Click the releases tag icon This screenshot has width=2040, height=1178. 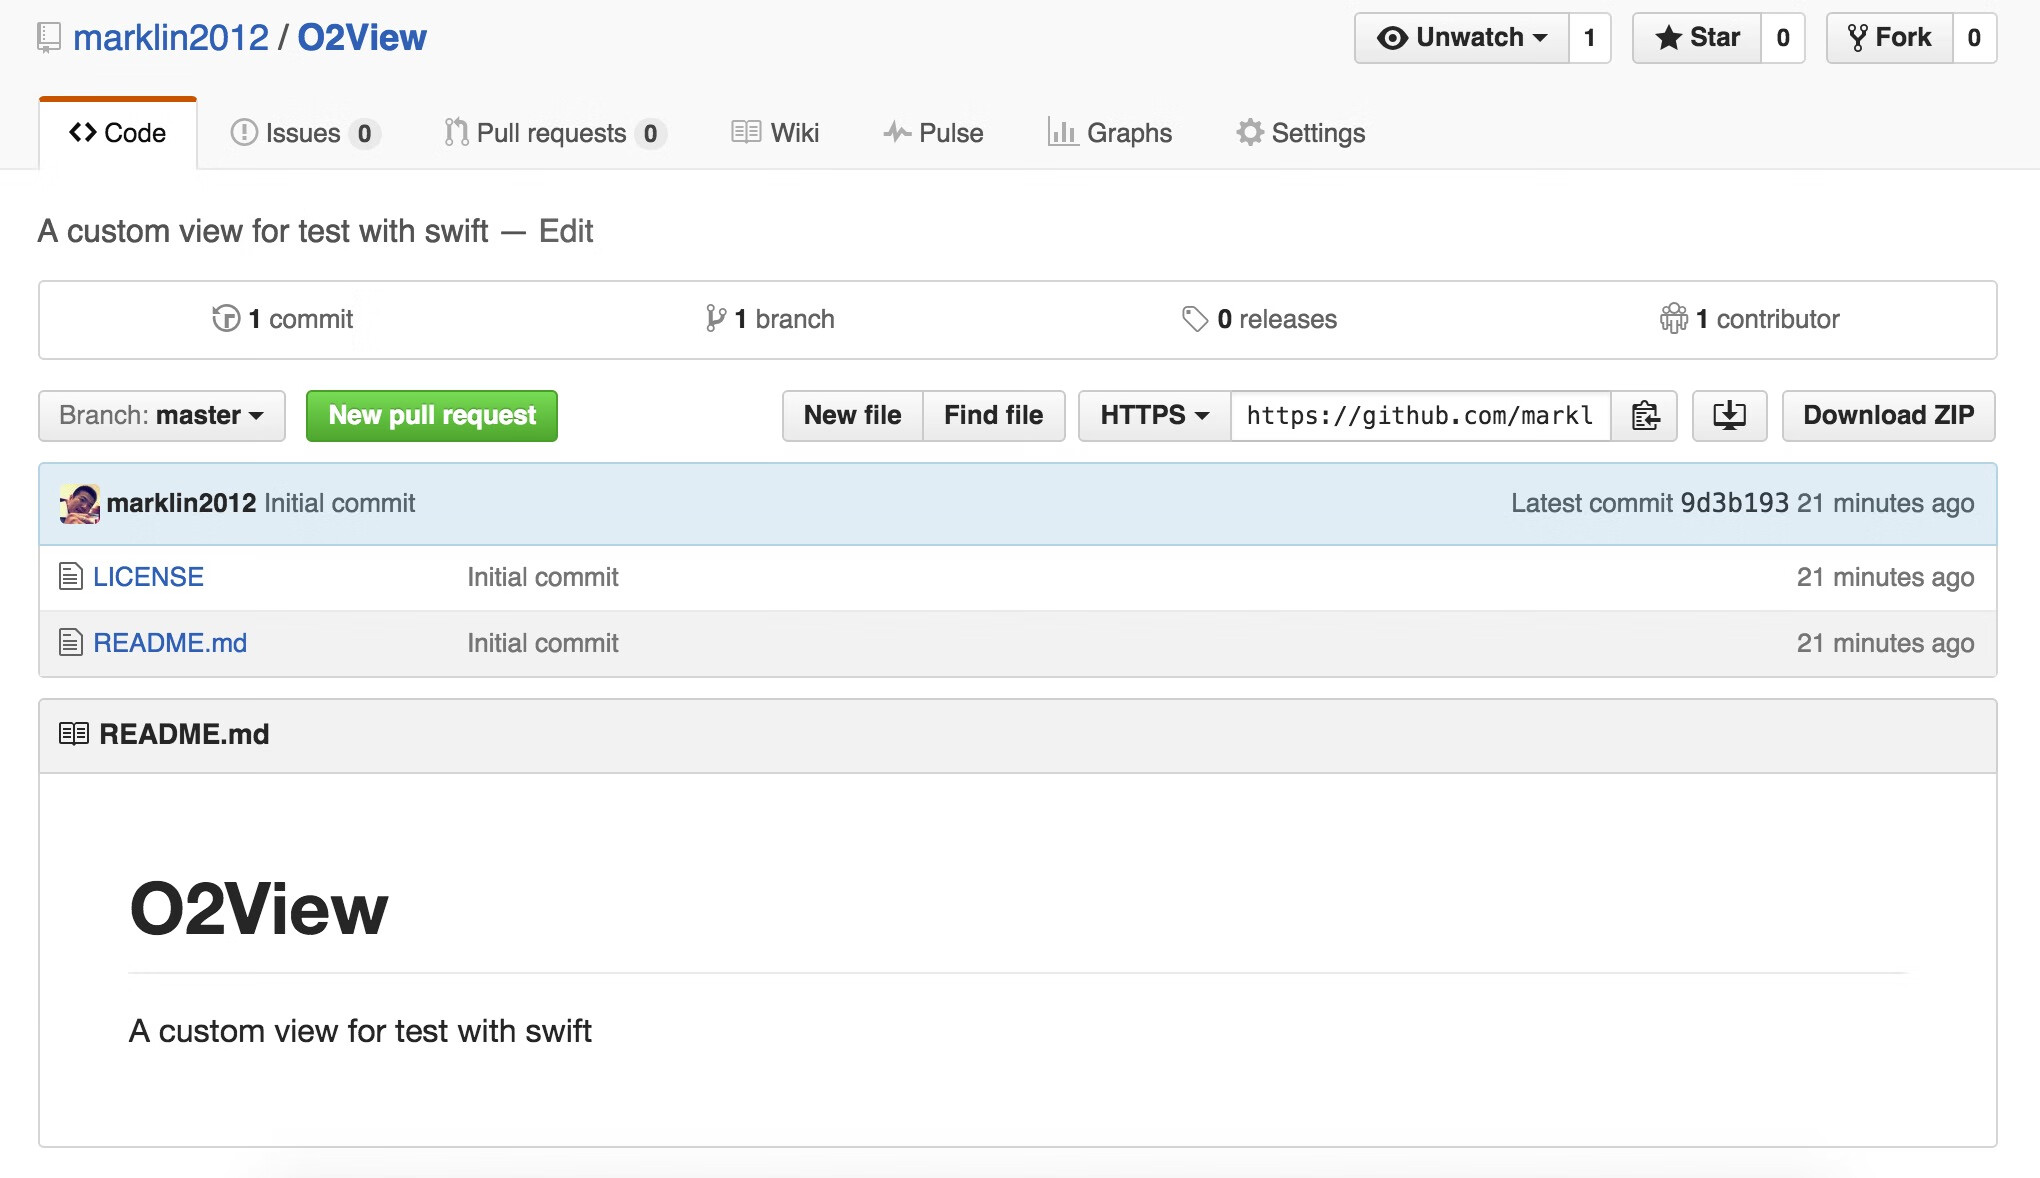coord(1195,319)
